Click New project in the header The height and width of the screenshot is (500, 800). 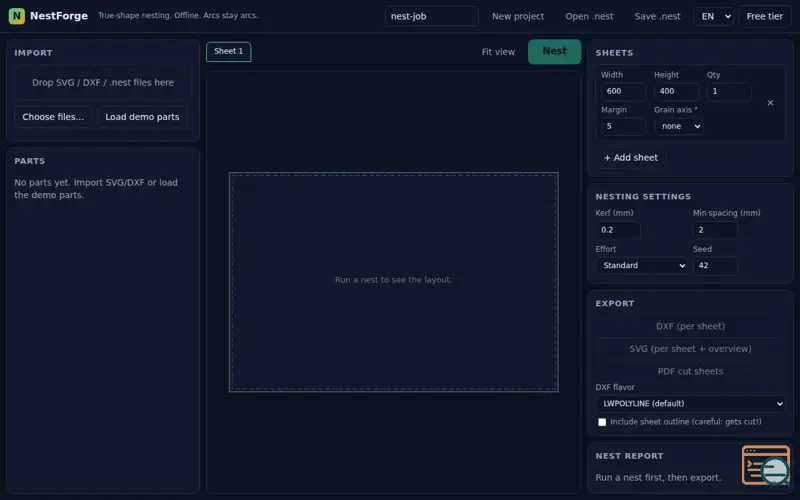[518, 16]
